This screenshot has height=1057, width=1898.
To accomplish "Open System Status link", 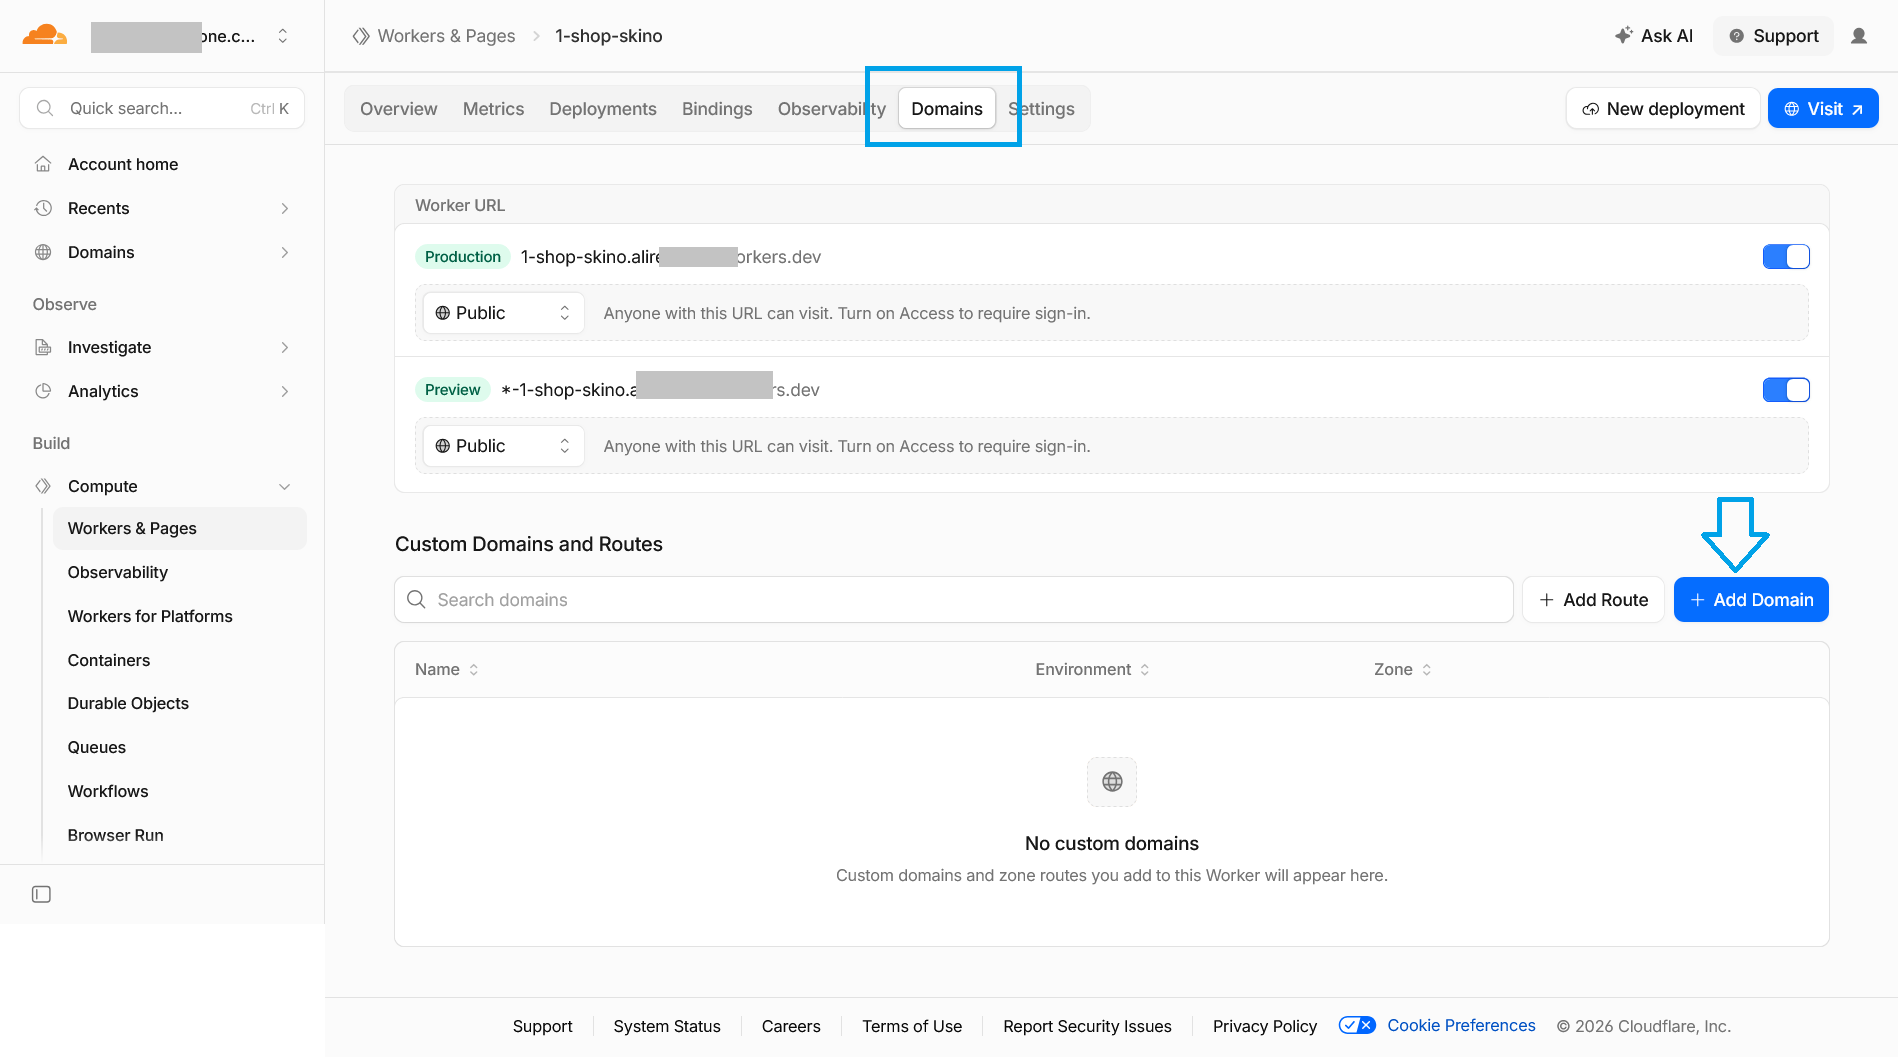I will 667,1026.
